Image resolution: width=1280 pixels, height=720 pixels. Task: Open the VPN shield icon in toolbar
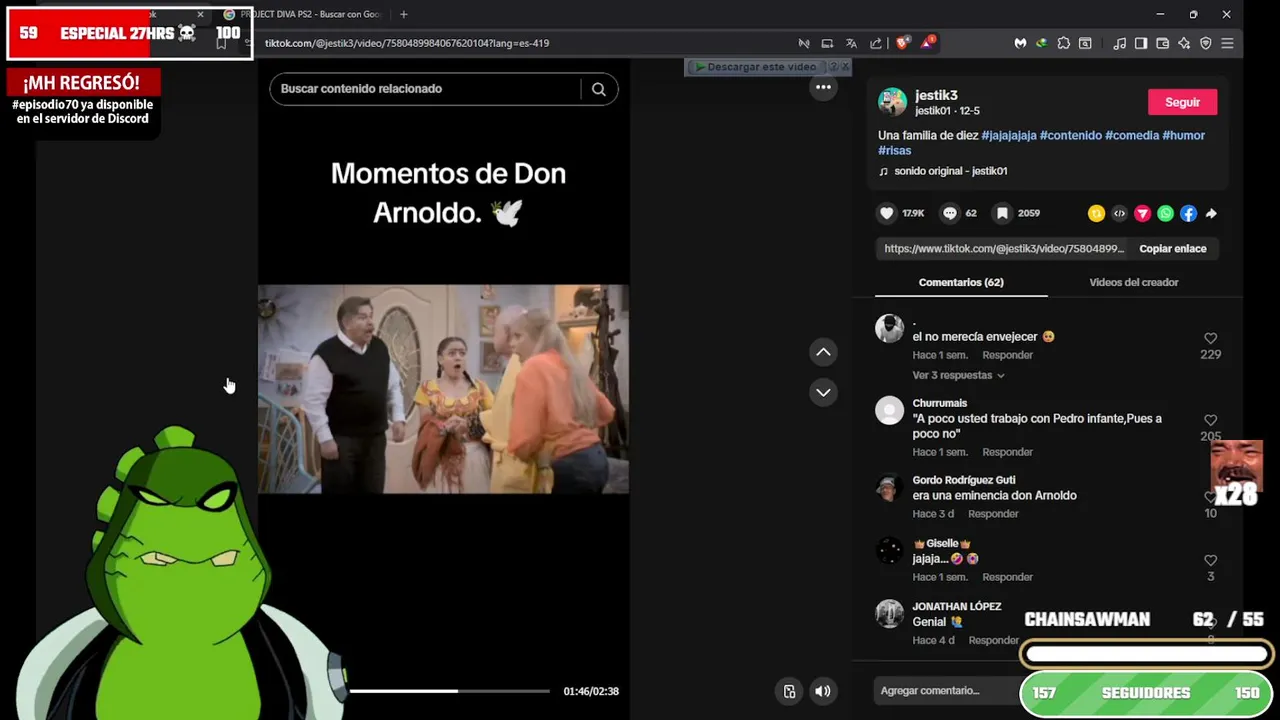click(x=1205, y=43)
